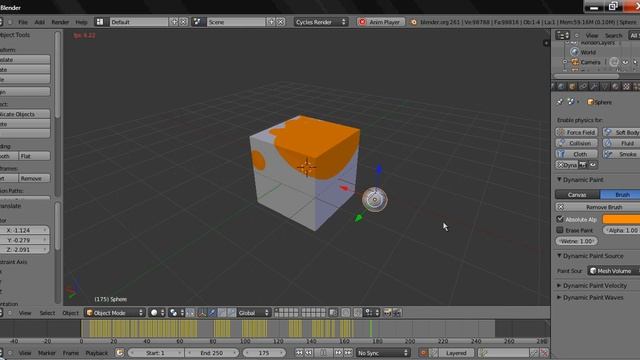Open the Object Data properties tab
This screenshot has width=640, height=360.
pos(605,87)
